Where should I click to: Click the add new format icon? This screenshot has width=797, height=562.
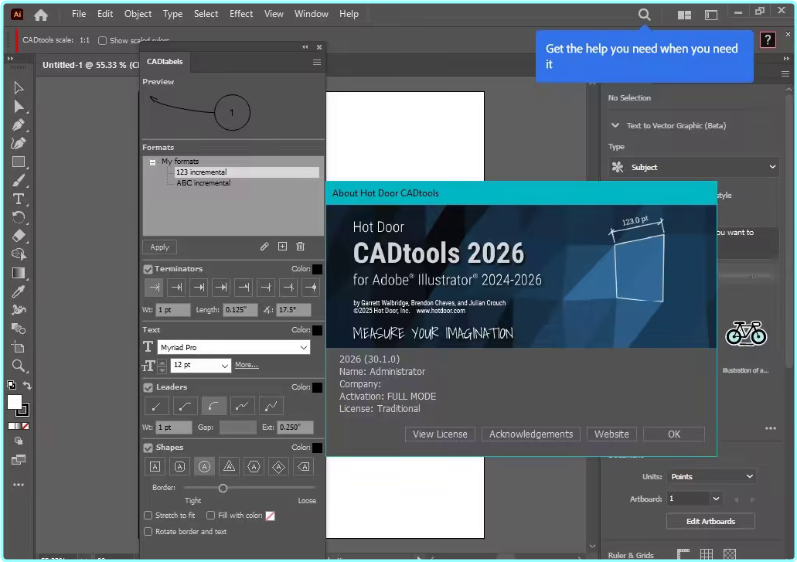click(x=282, y=246)
